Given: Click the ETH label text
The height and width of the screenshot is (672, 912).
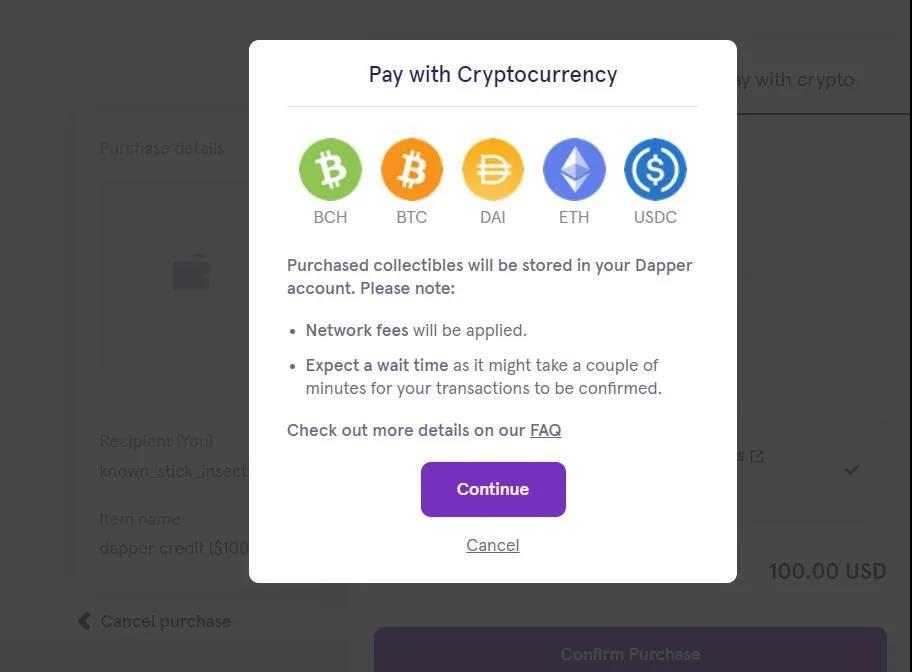Looking at the screenshot, I should pyautogui.click(x=574, y=217).
